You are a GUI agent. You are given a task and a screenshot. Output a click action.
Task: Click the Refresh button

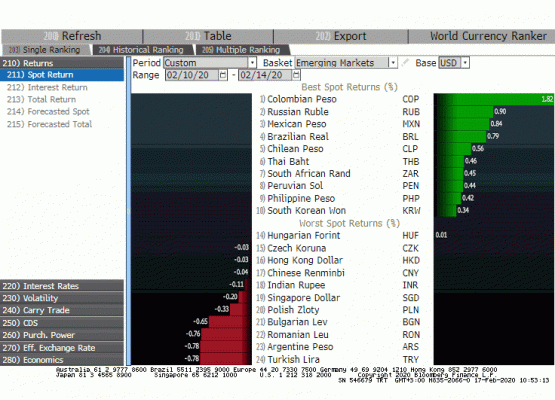click(x=72, y=36)
